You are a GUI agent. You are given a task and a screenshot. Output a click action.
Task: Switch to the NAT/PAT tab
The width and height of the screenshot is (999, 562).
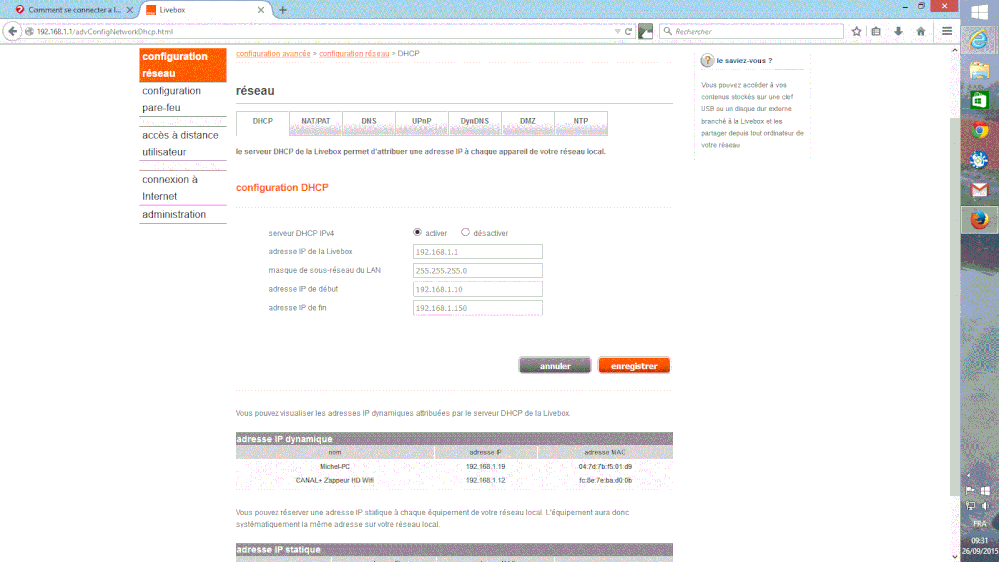pos(315,122)
